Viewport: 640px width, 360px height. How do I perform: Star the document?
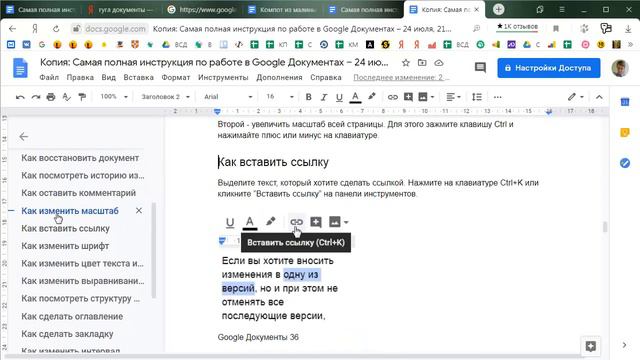(406, 63)
